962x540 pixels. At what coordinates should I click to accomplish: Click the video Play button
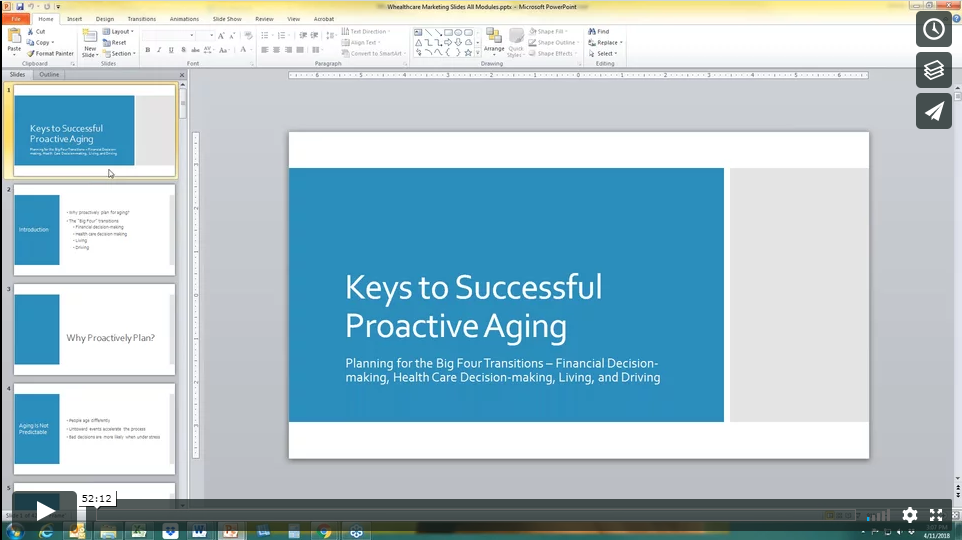pos(44,512)
